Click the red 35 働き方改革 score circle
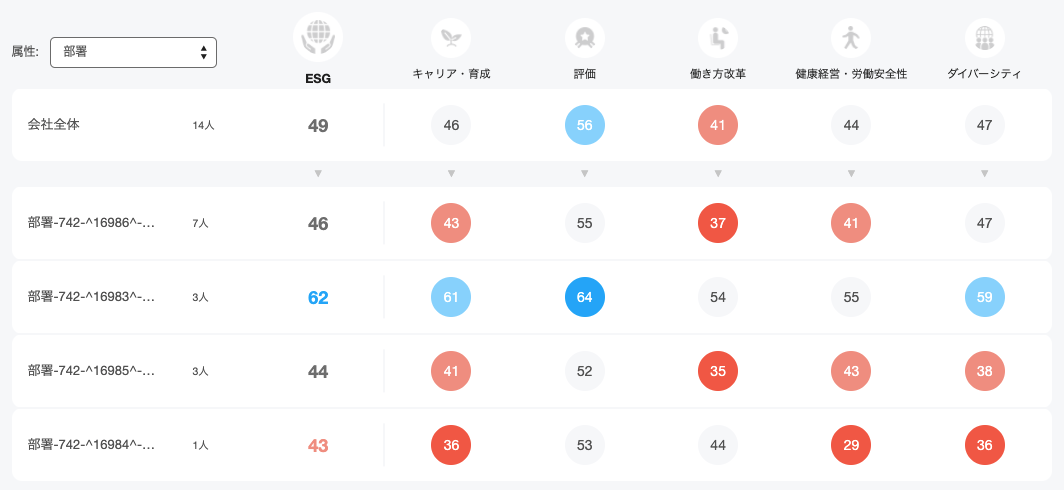Image resolution: width=1064 pixels, height=490 pixels. coord(718,371)
